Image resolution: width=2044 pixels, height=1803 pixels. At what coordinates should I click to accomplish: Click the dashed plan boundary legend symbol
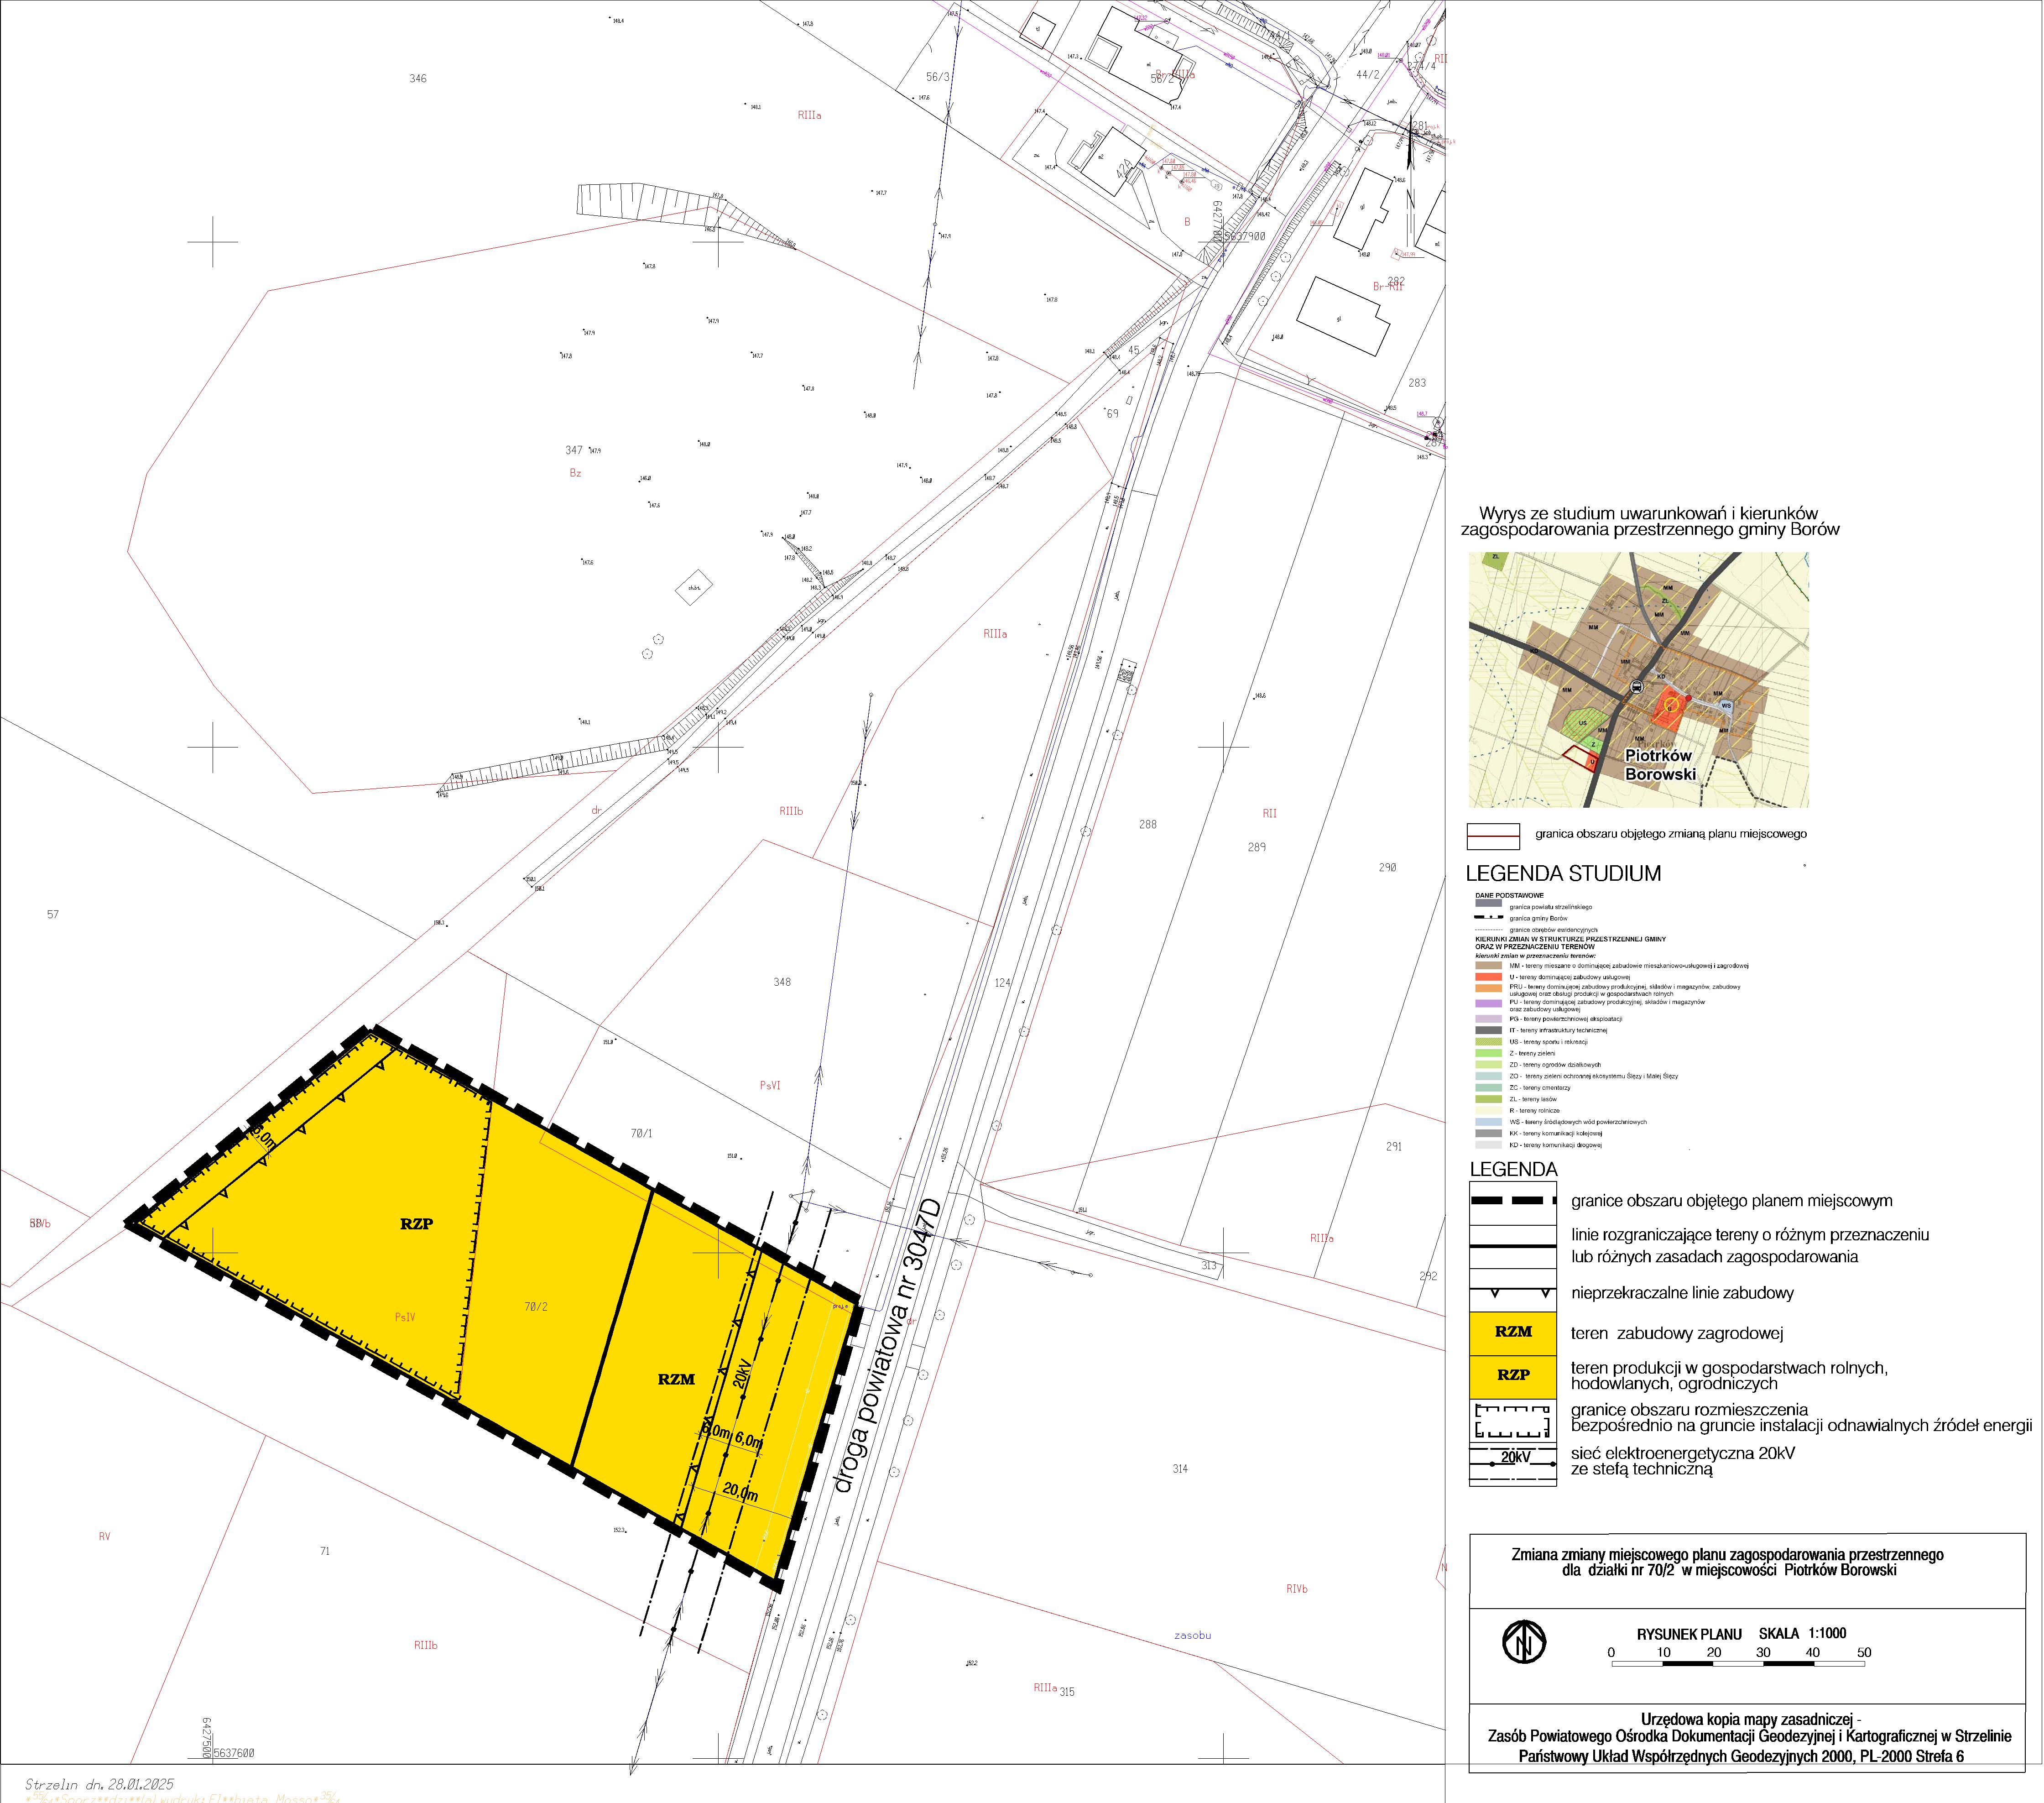[1512, 1200]
